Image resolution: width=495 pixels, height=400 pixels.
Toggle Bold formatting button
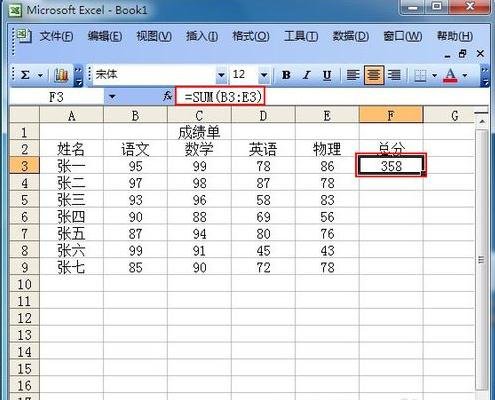coord(286,75)
